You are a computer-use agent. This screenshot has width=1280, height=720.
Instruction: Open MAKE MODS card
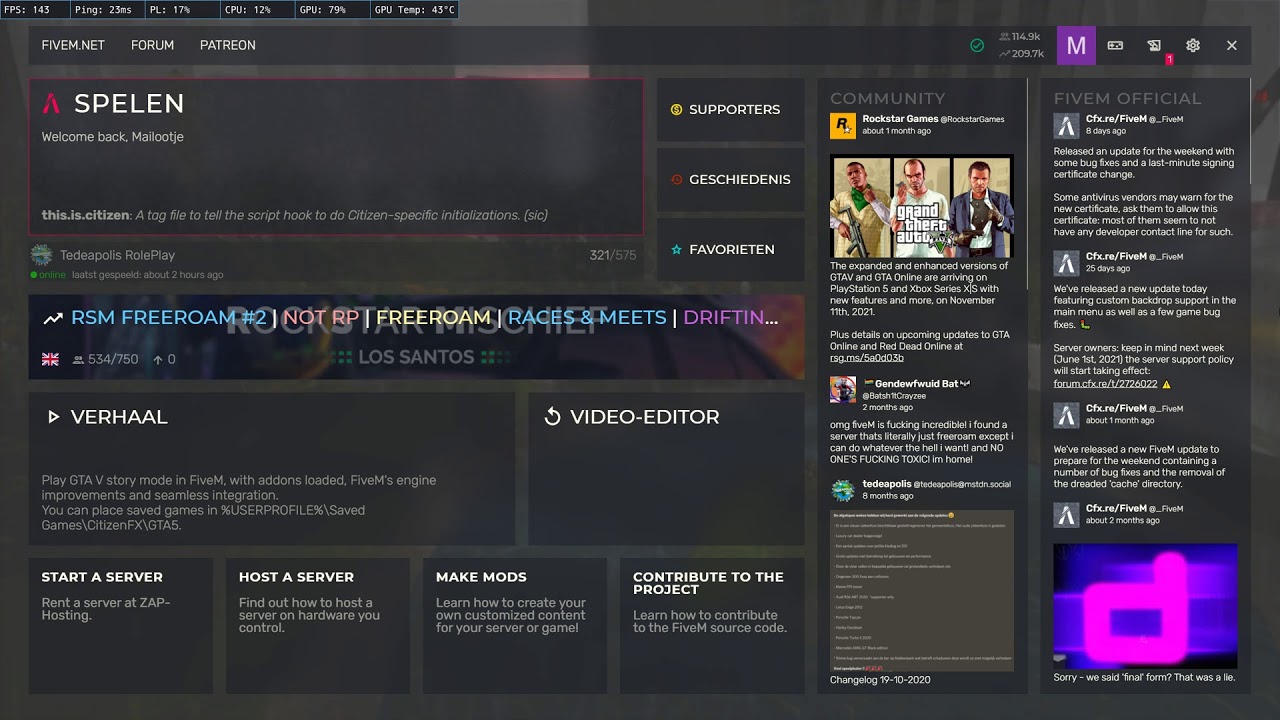tap(514, 625)
